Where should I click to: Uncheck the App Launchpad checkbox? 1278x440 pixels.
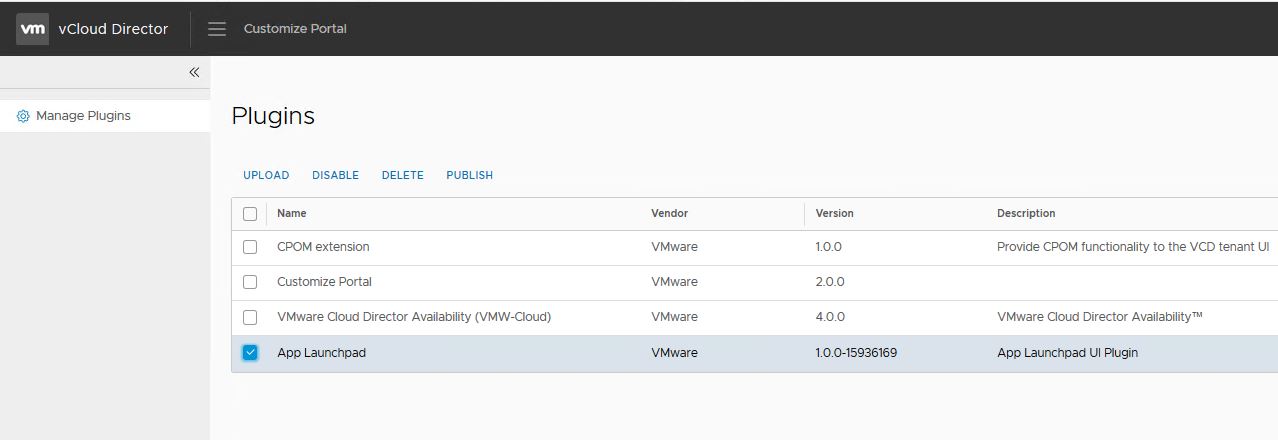click(250, 352)
